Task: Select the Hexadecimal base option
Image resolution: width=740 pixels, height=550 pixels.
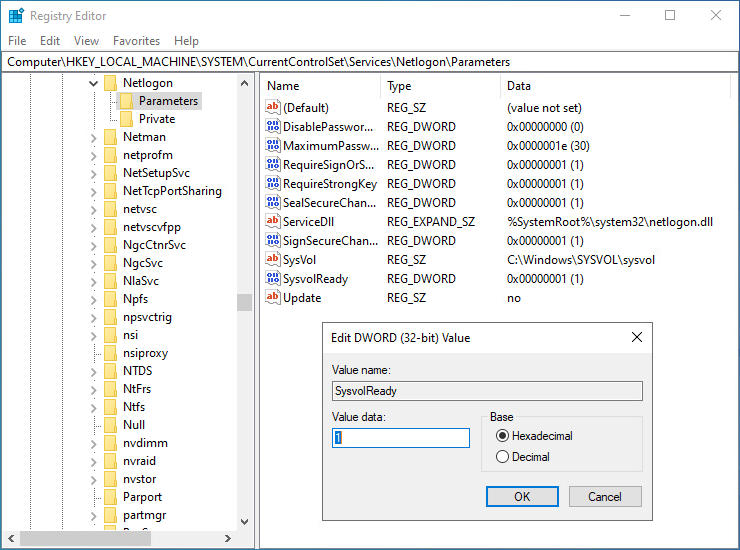Action: (502, 436)
